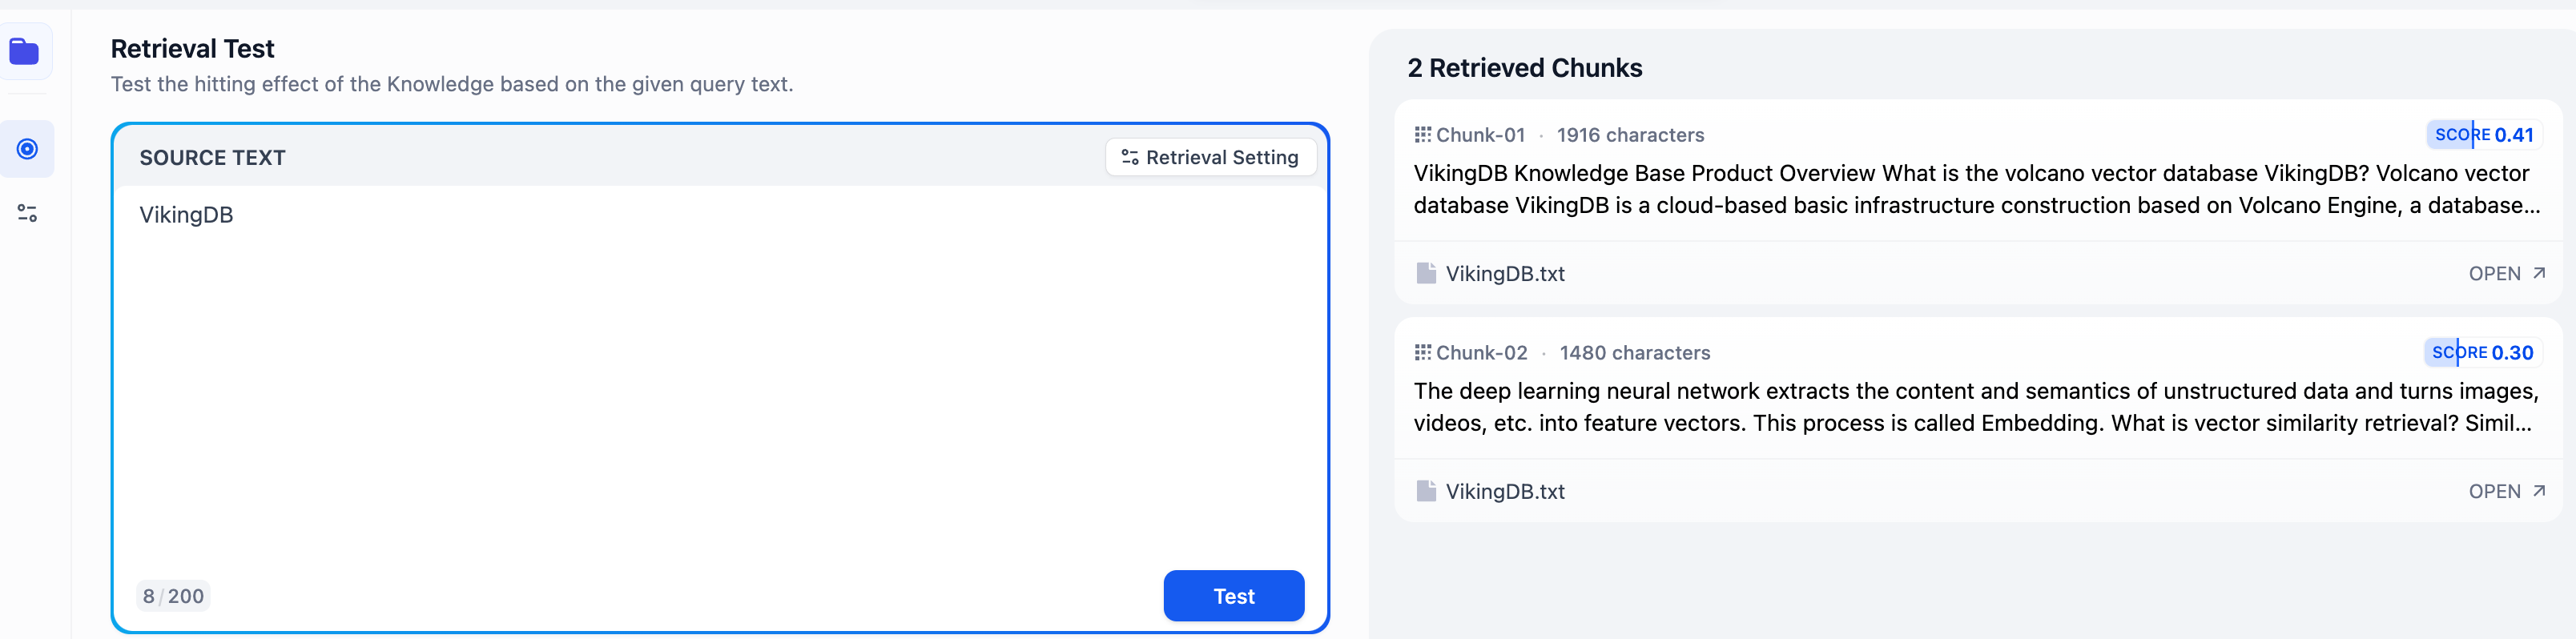2576x639 pixels.
Task: Click the Chunk-02 title label
Action: (1481, 353)
